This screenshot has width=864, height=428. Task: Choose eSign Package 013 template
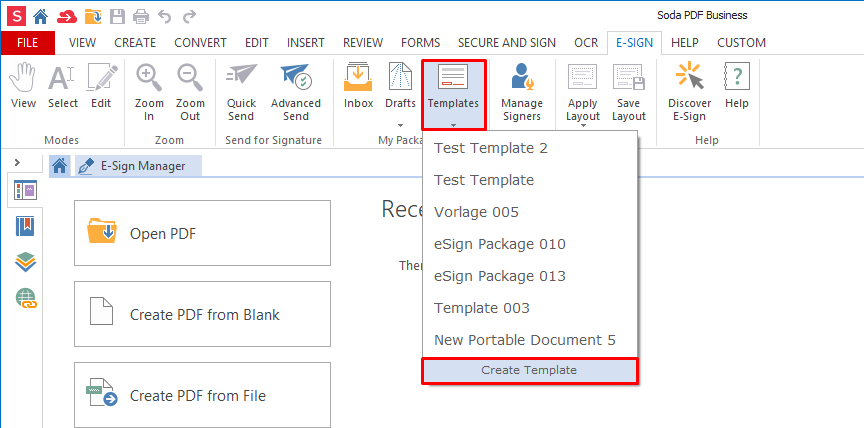(530, 276)
